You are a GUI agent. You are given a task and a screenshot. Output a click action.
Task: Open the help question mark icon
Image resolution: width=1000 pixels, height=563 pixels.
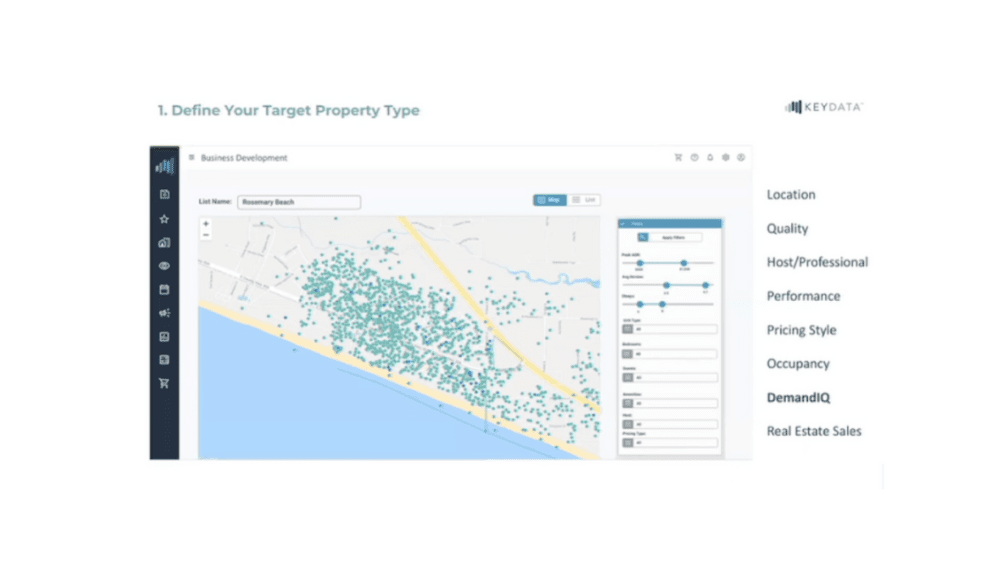(694, 157)
